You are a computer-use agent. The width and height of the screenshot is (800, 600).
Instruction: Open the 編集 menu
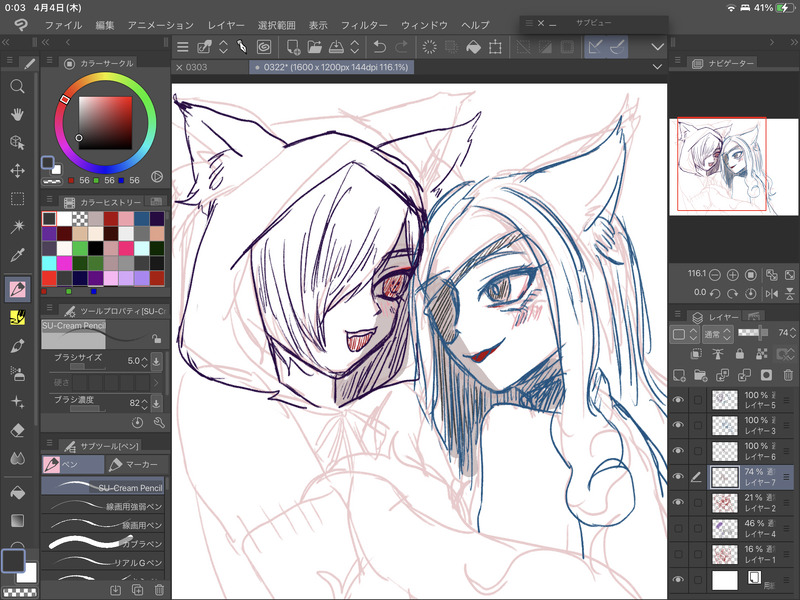click(105, 25)
